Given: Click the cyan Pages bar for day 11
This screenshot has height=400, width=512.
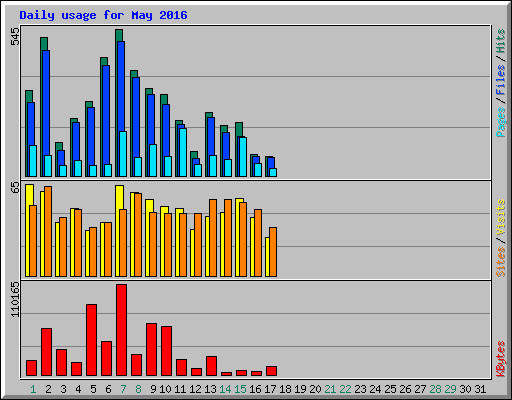Looking at the screenshot, I should click(183, 152).
